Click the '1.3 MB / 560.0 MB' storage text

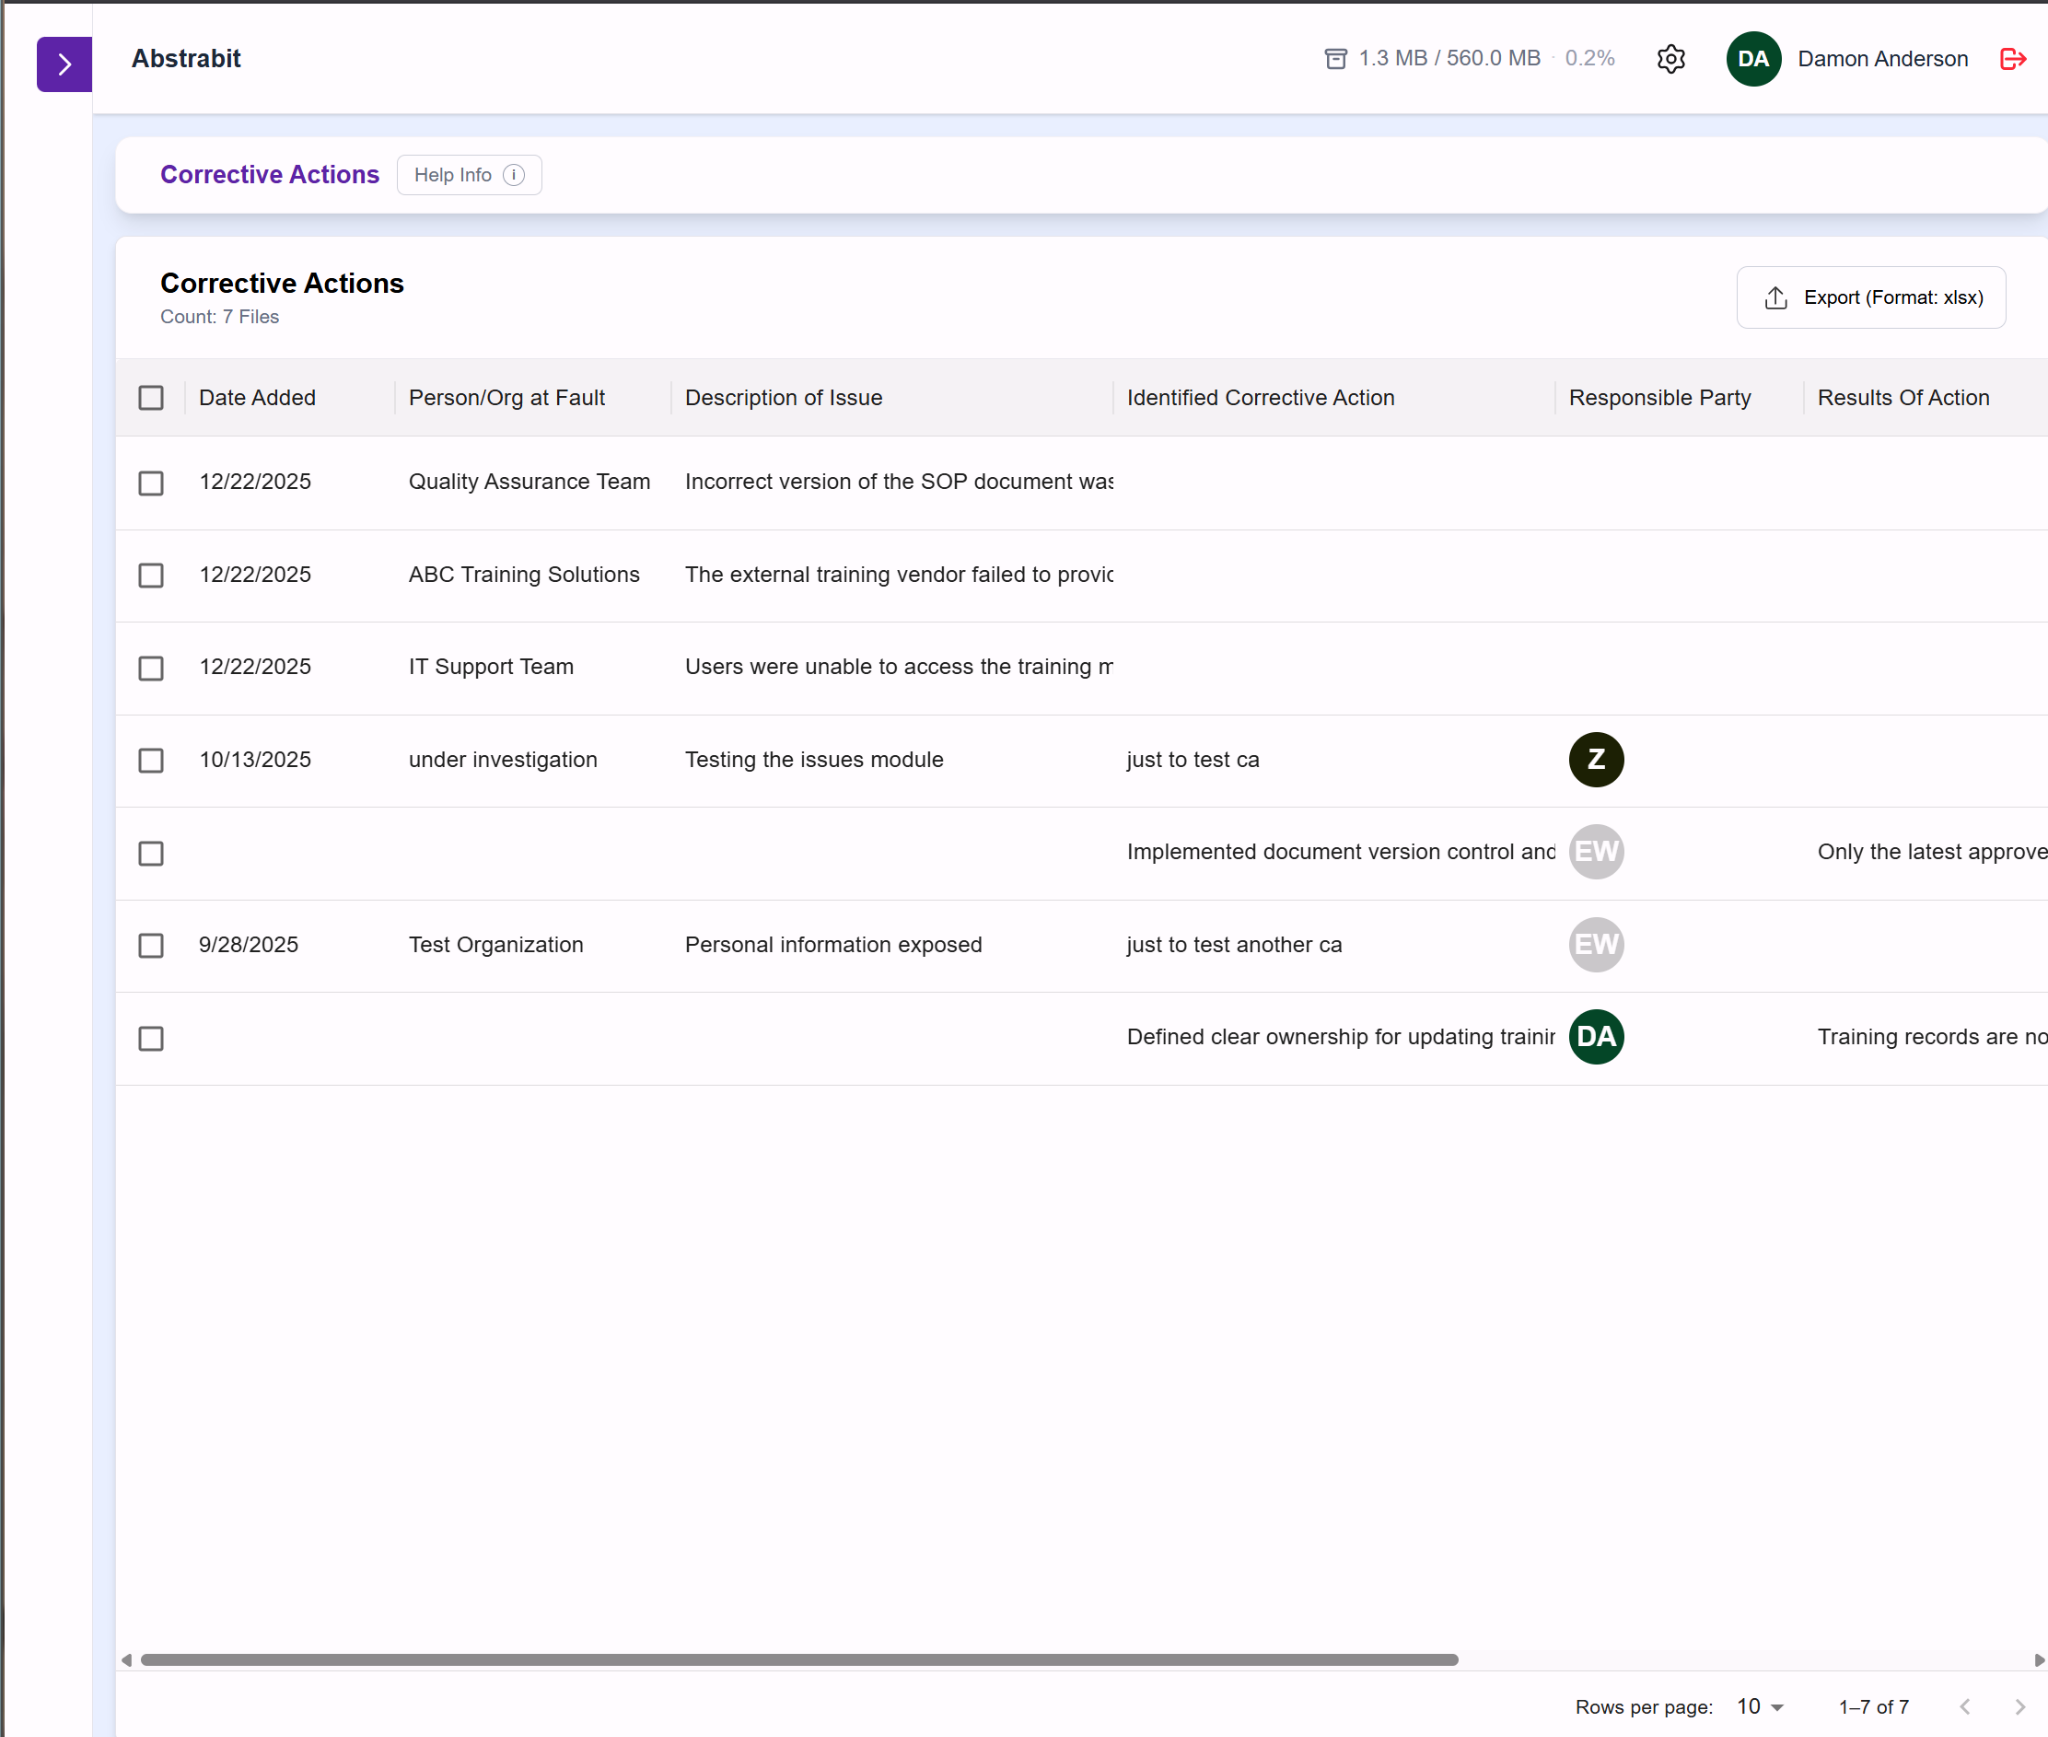(x=1449, y=59)
